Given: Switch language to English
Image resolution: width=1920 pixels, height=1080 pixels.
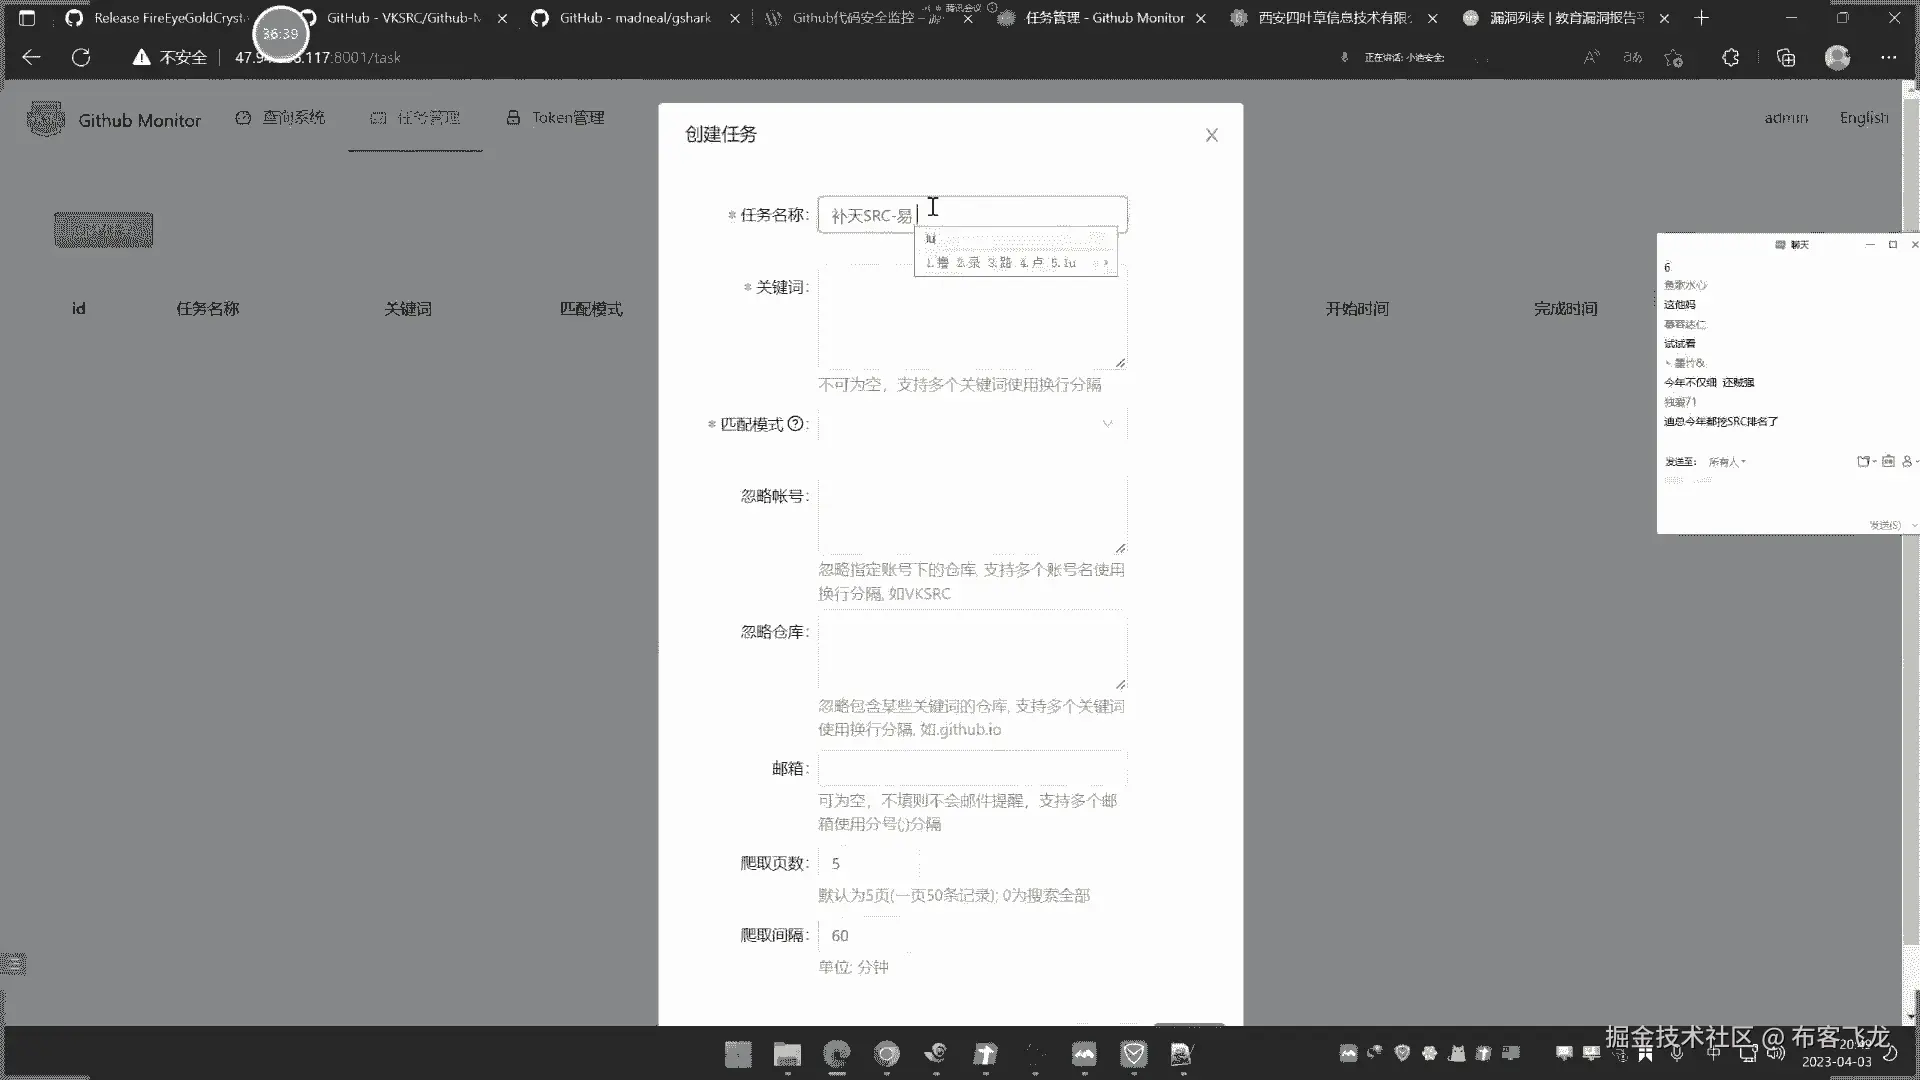Looking at the screenshot, I should click(1863, 118).
